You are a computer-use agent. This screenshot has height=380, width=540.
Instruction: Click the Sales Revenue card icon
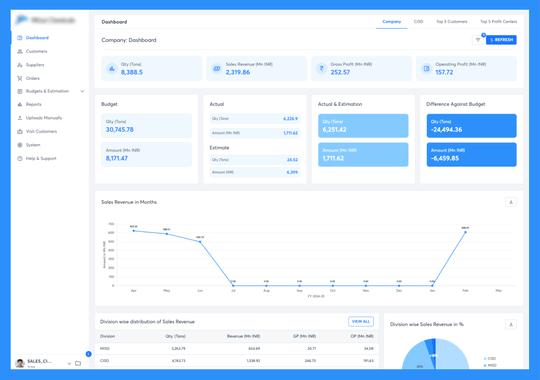[217, 69]
